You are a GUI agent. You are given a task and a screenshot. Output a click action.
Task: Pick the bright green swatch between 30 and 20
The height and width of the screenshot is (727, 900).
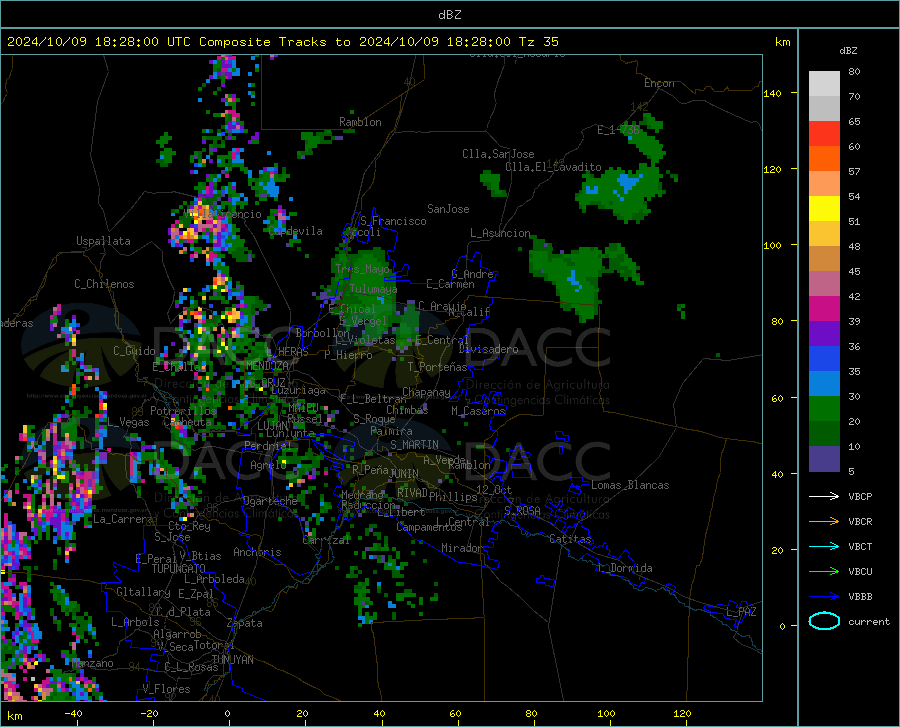click(824, 409)
